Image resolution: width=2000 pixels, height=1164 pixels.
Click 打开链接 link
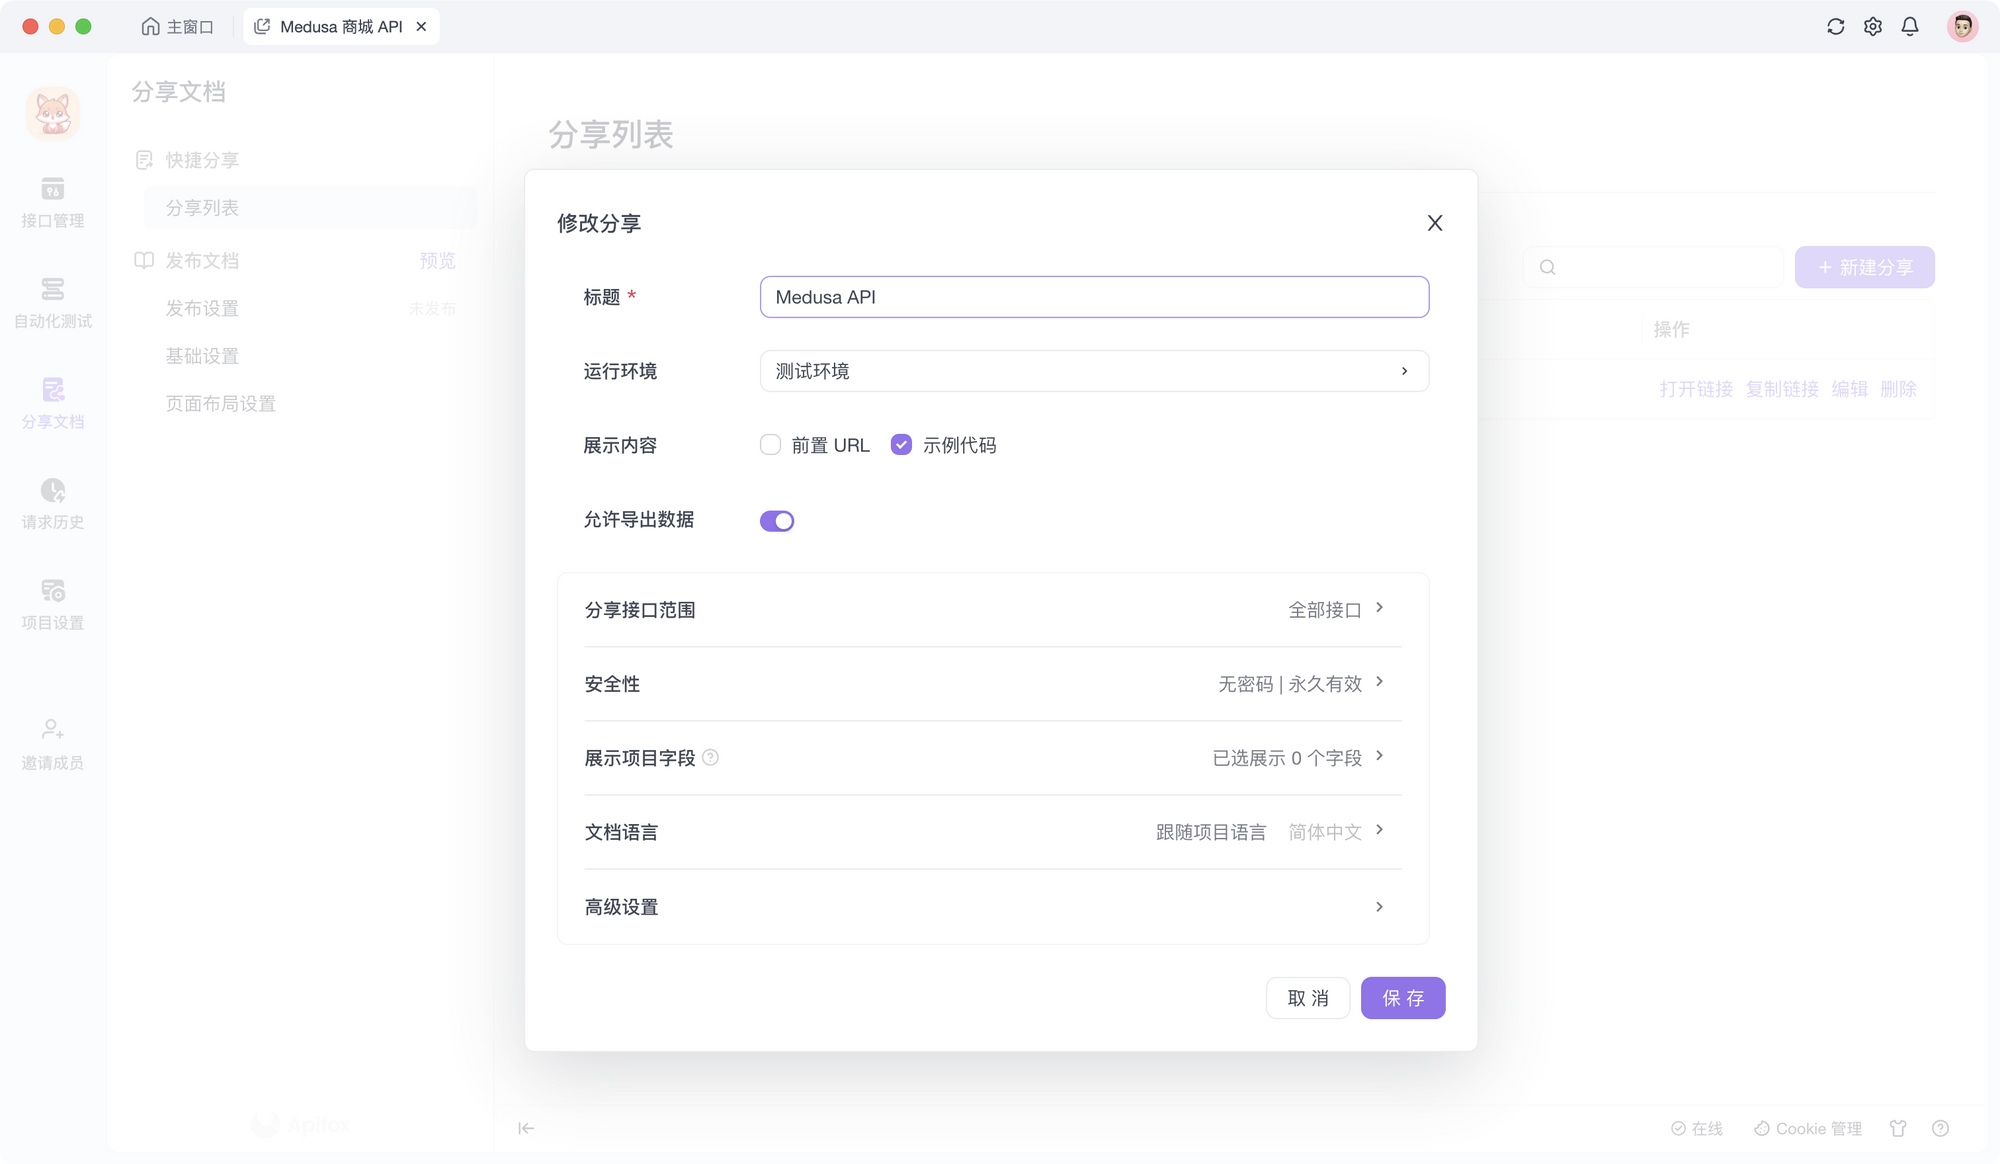(1696, 389)
